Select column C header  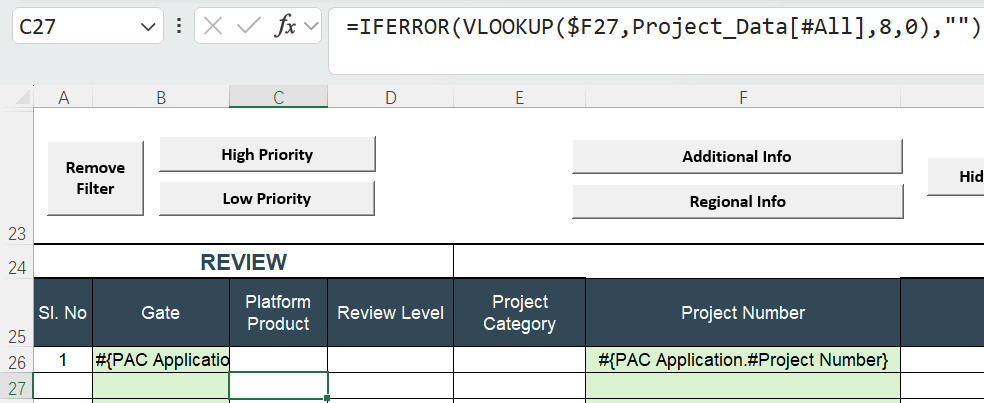tap(278, 97)
